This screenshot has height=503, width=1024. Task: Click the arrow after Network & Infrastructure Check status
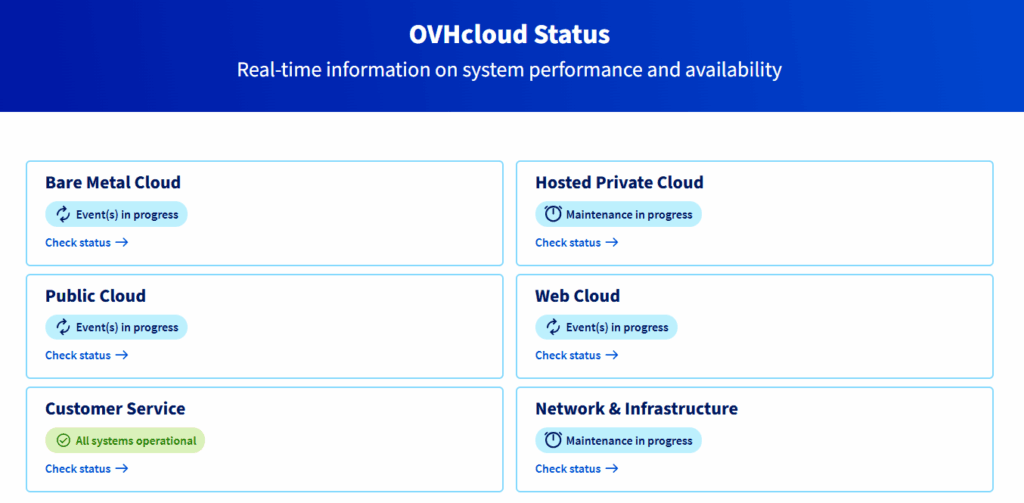click(611, 468)
